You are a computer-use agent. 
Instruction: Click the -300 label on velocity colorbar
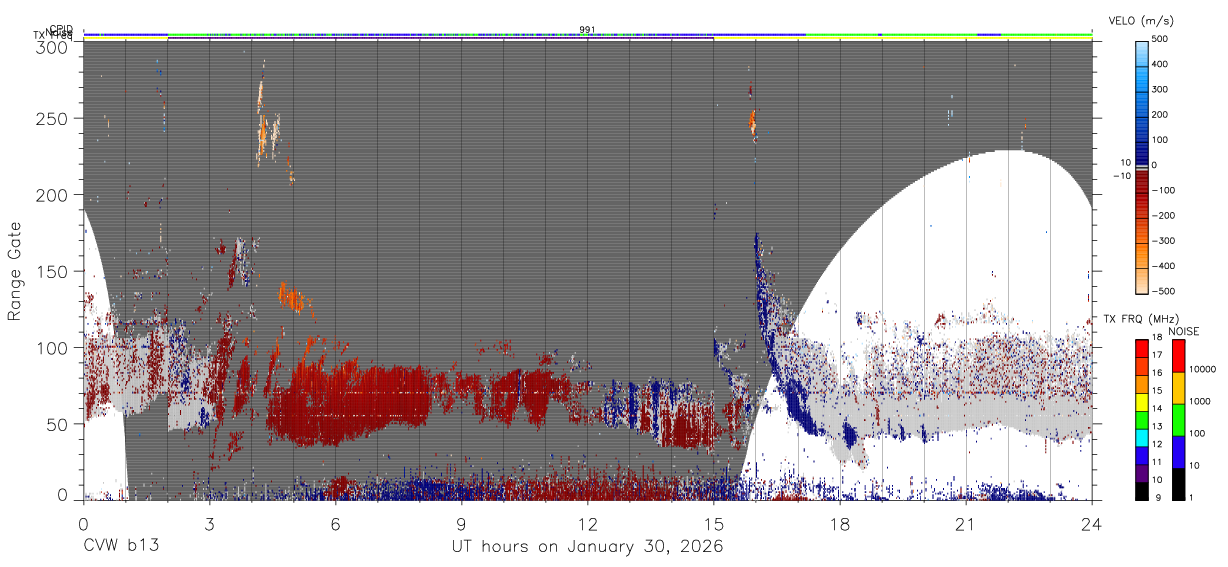[1162, 241]
